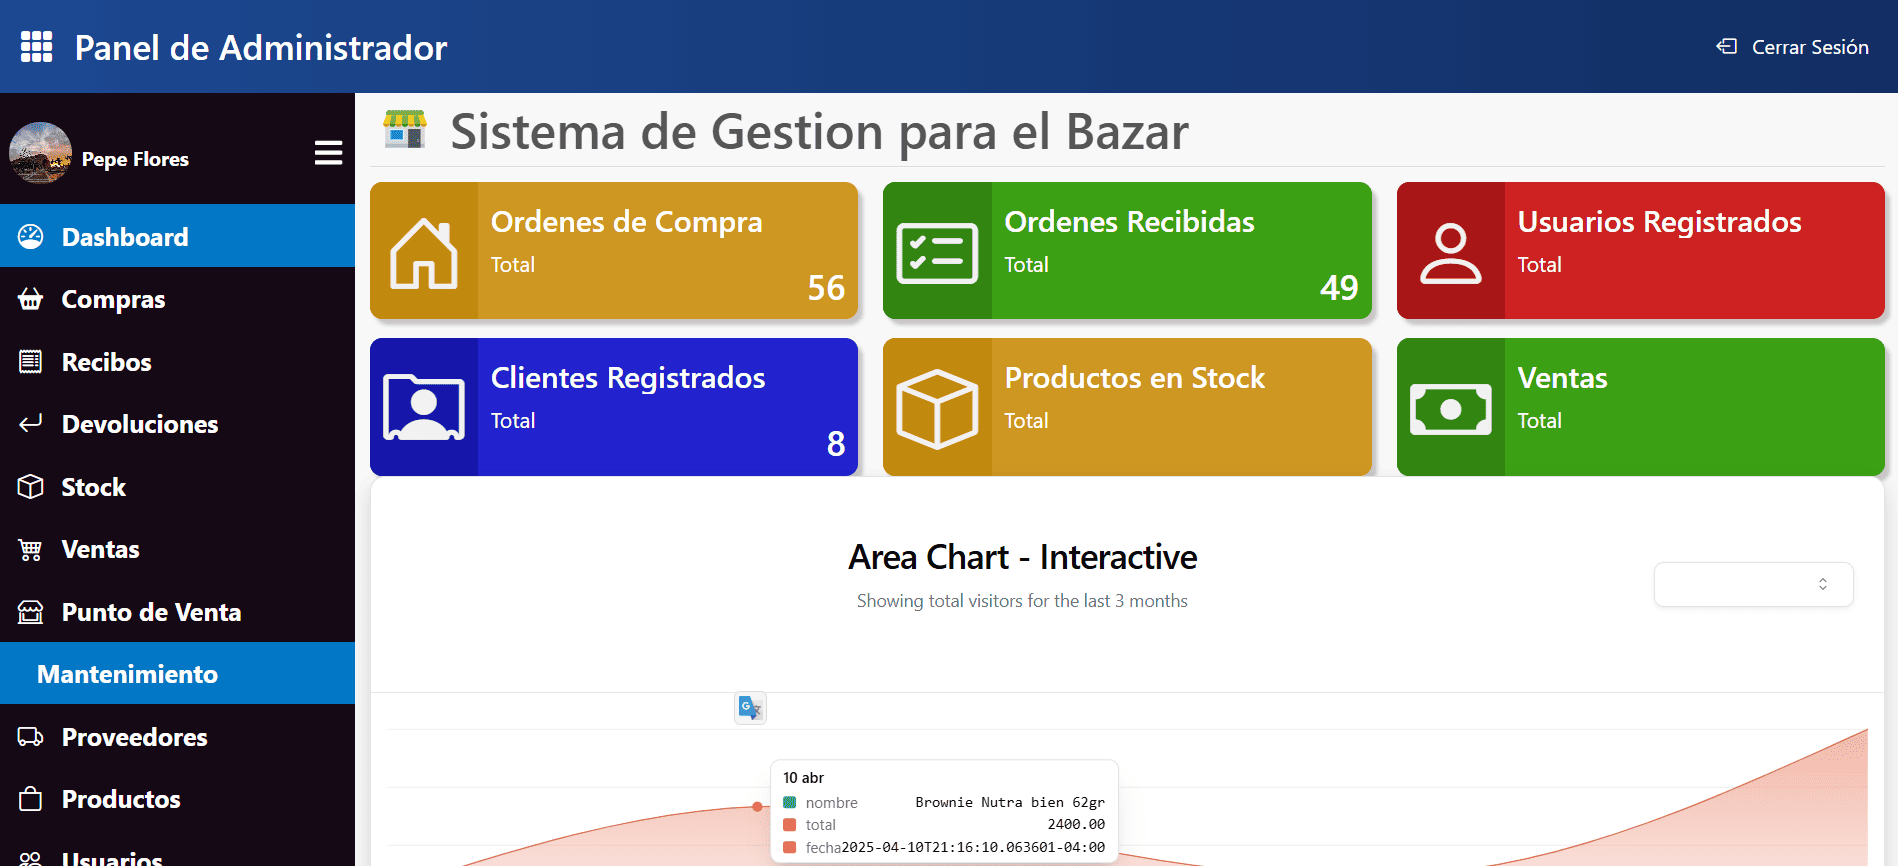Navigate to Stock page
The image size is (1898, 866).
[x=177, y=487]
